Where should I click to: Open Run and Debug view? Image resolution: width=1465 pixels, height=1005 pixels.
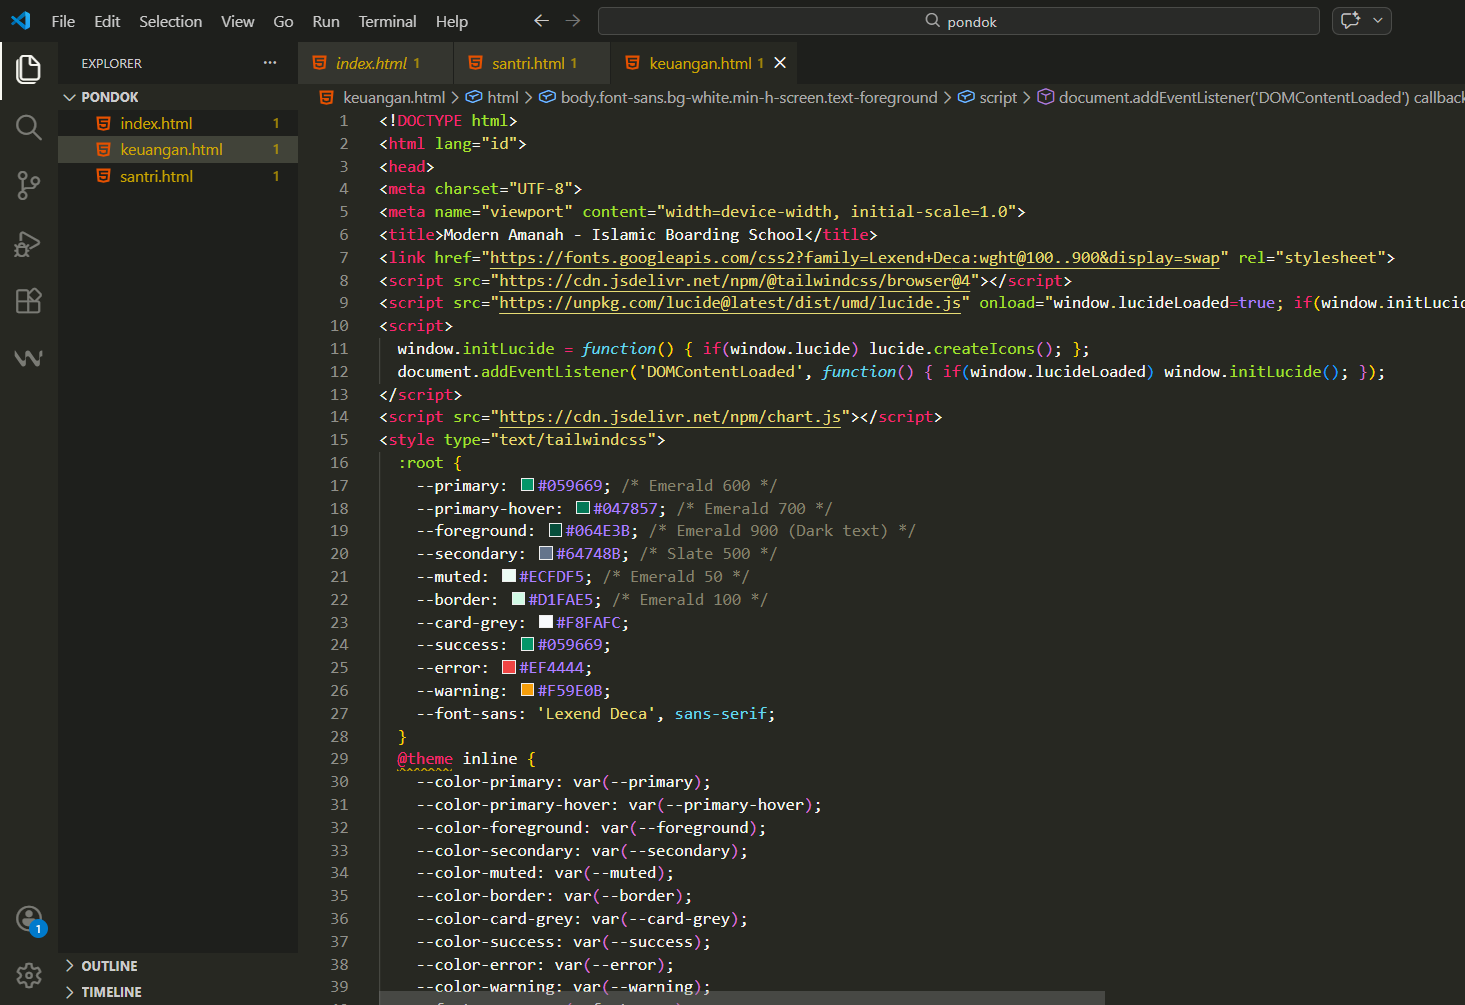28,243
